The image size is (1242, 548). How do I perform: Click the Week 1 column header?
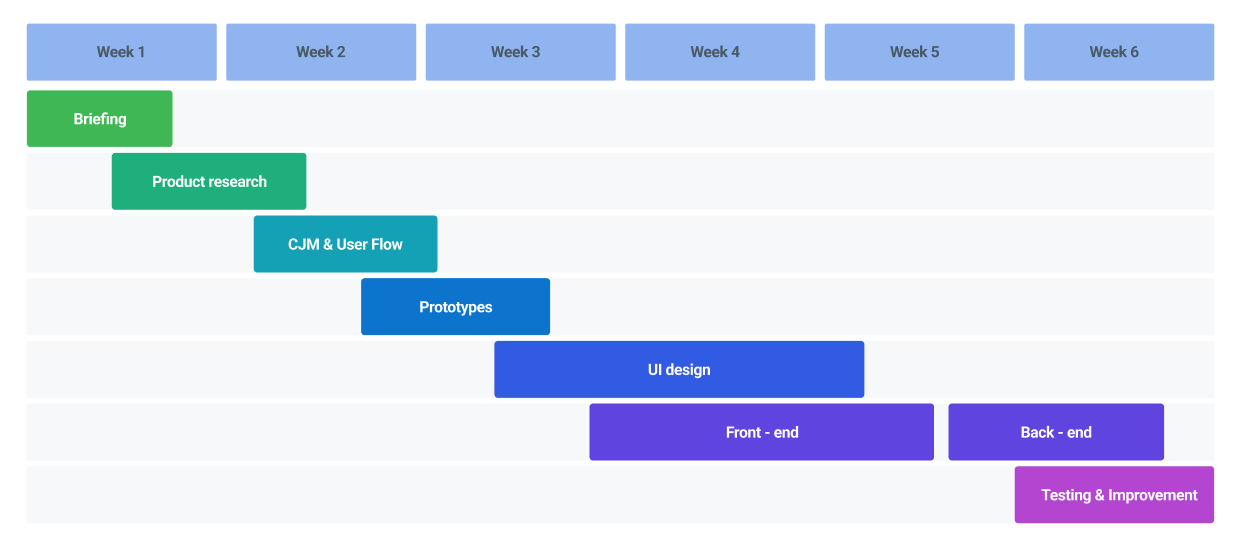point(121,52)
